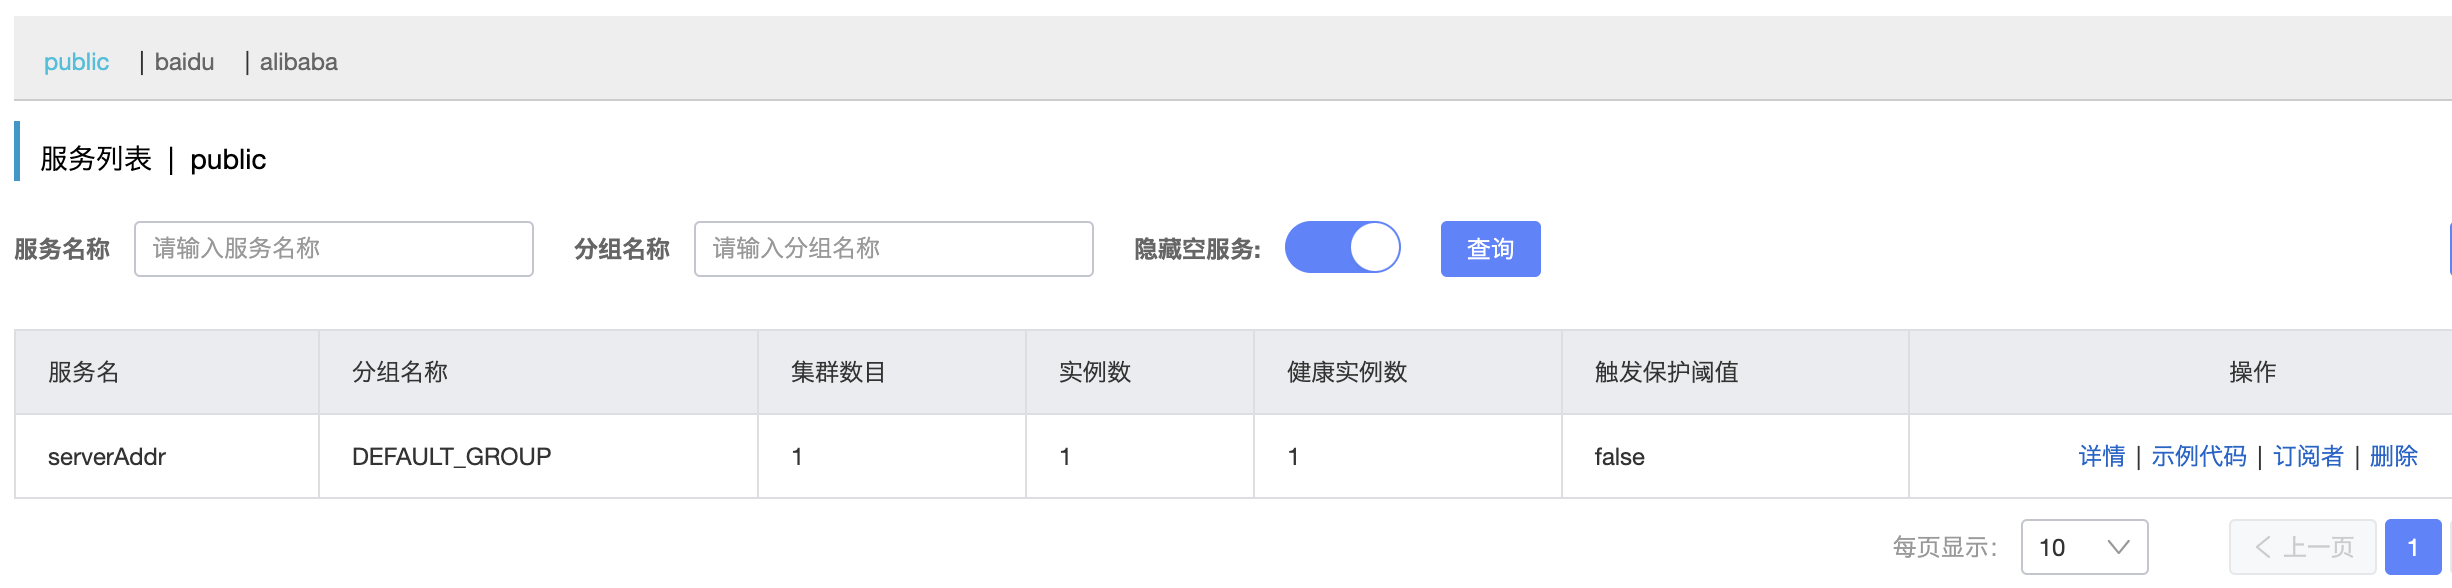Image resolution: width=2452 pixels, height=588 pixels.
Task: Open 示例代码 link for serverAddr
Action: pyautogui.click(x=2199, y=457)
